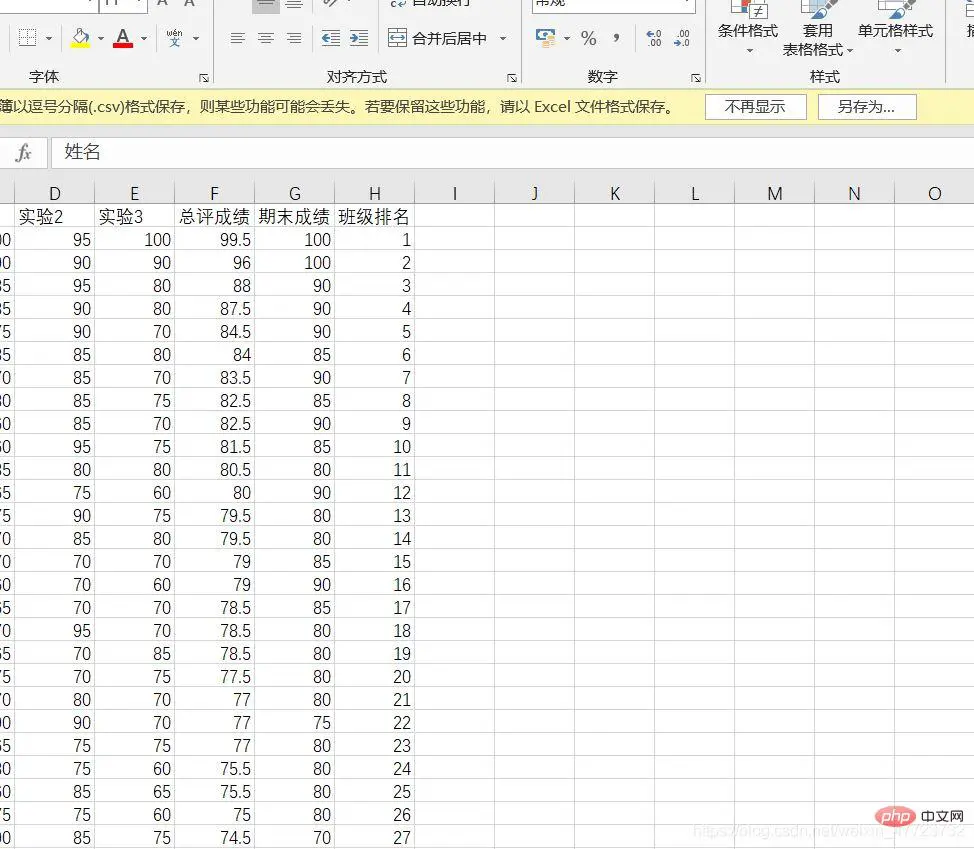Viewport: 974px width, 849px height.
Task: Align text to the right
Action: pyautogui.click(x=294, y=38)
